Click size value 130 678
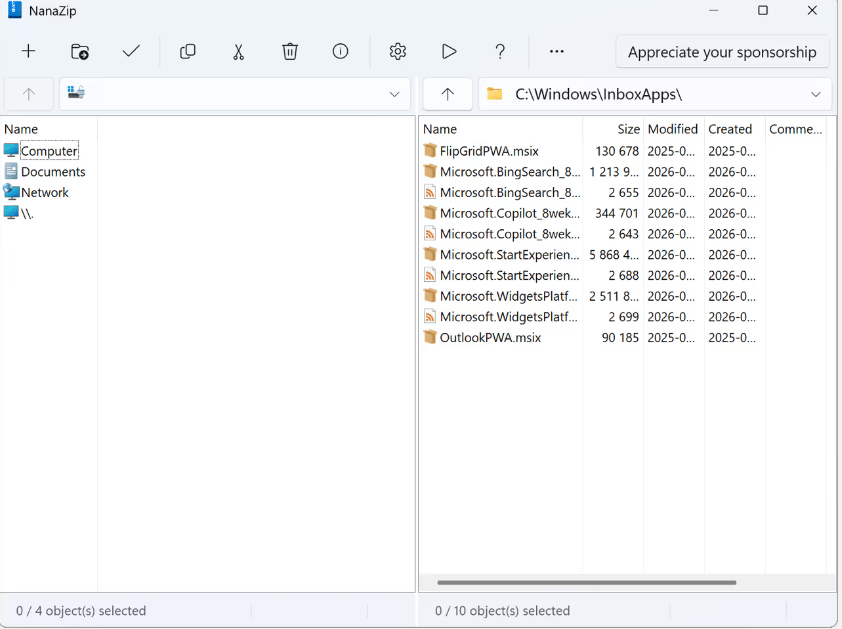 coord(617,151)
